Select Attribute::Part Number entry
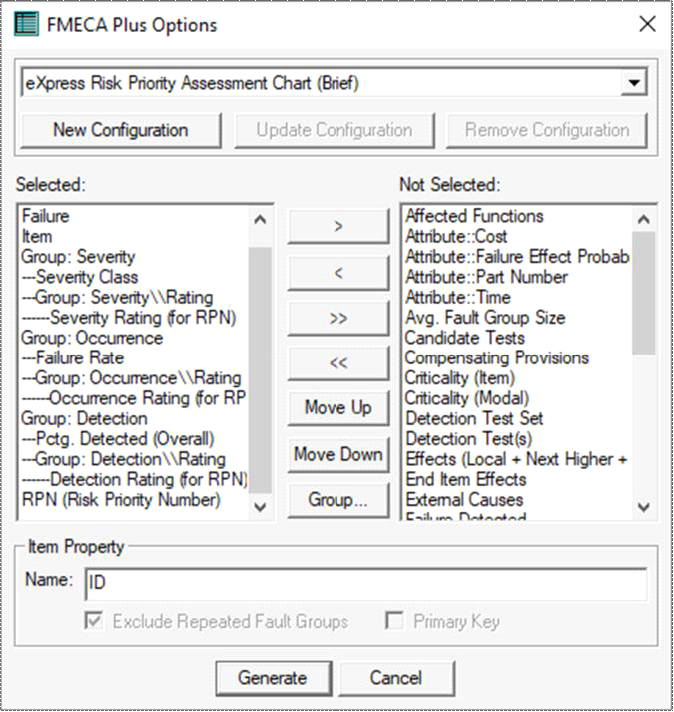The height and width of the screenshot is (712, 674). point(486,277)
